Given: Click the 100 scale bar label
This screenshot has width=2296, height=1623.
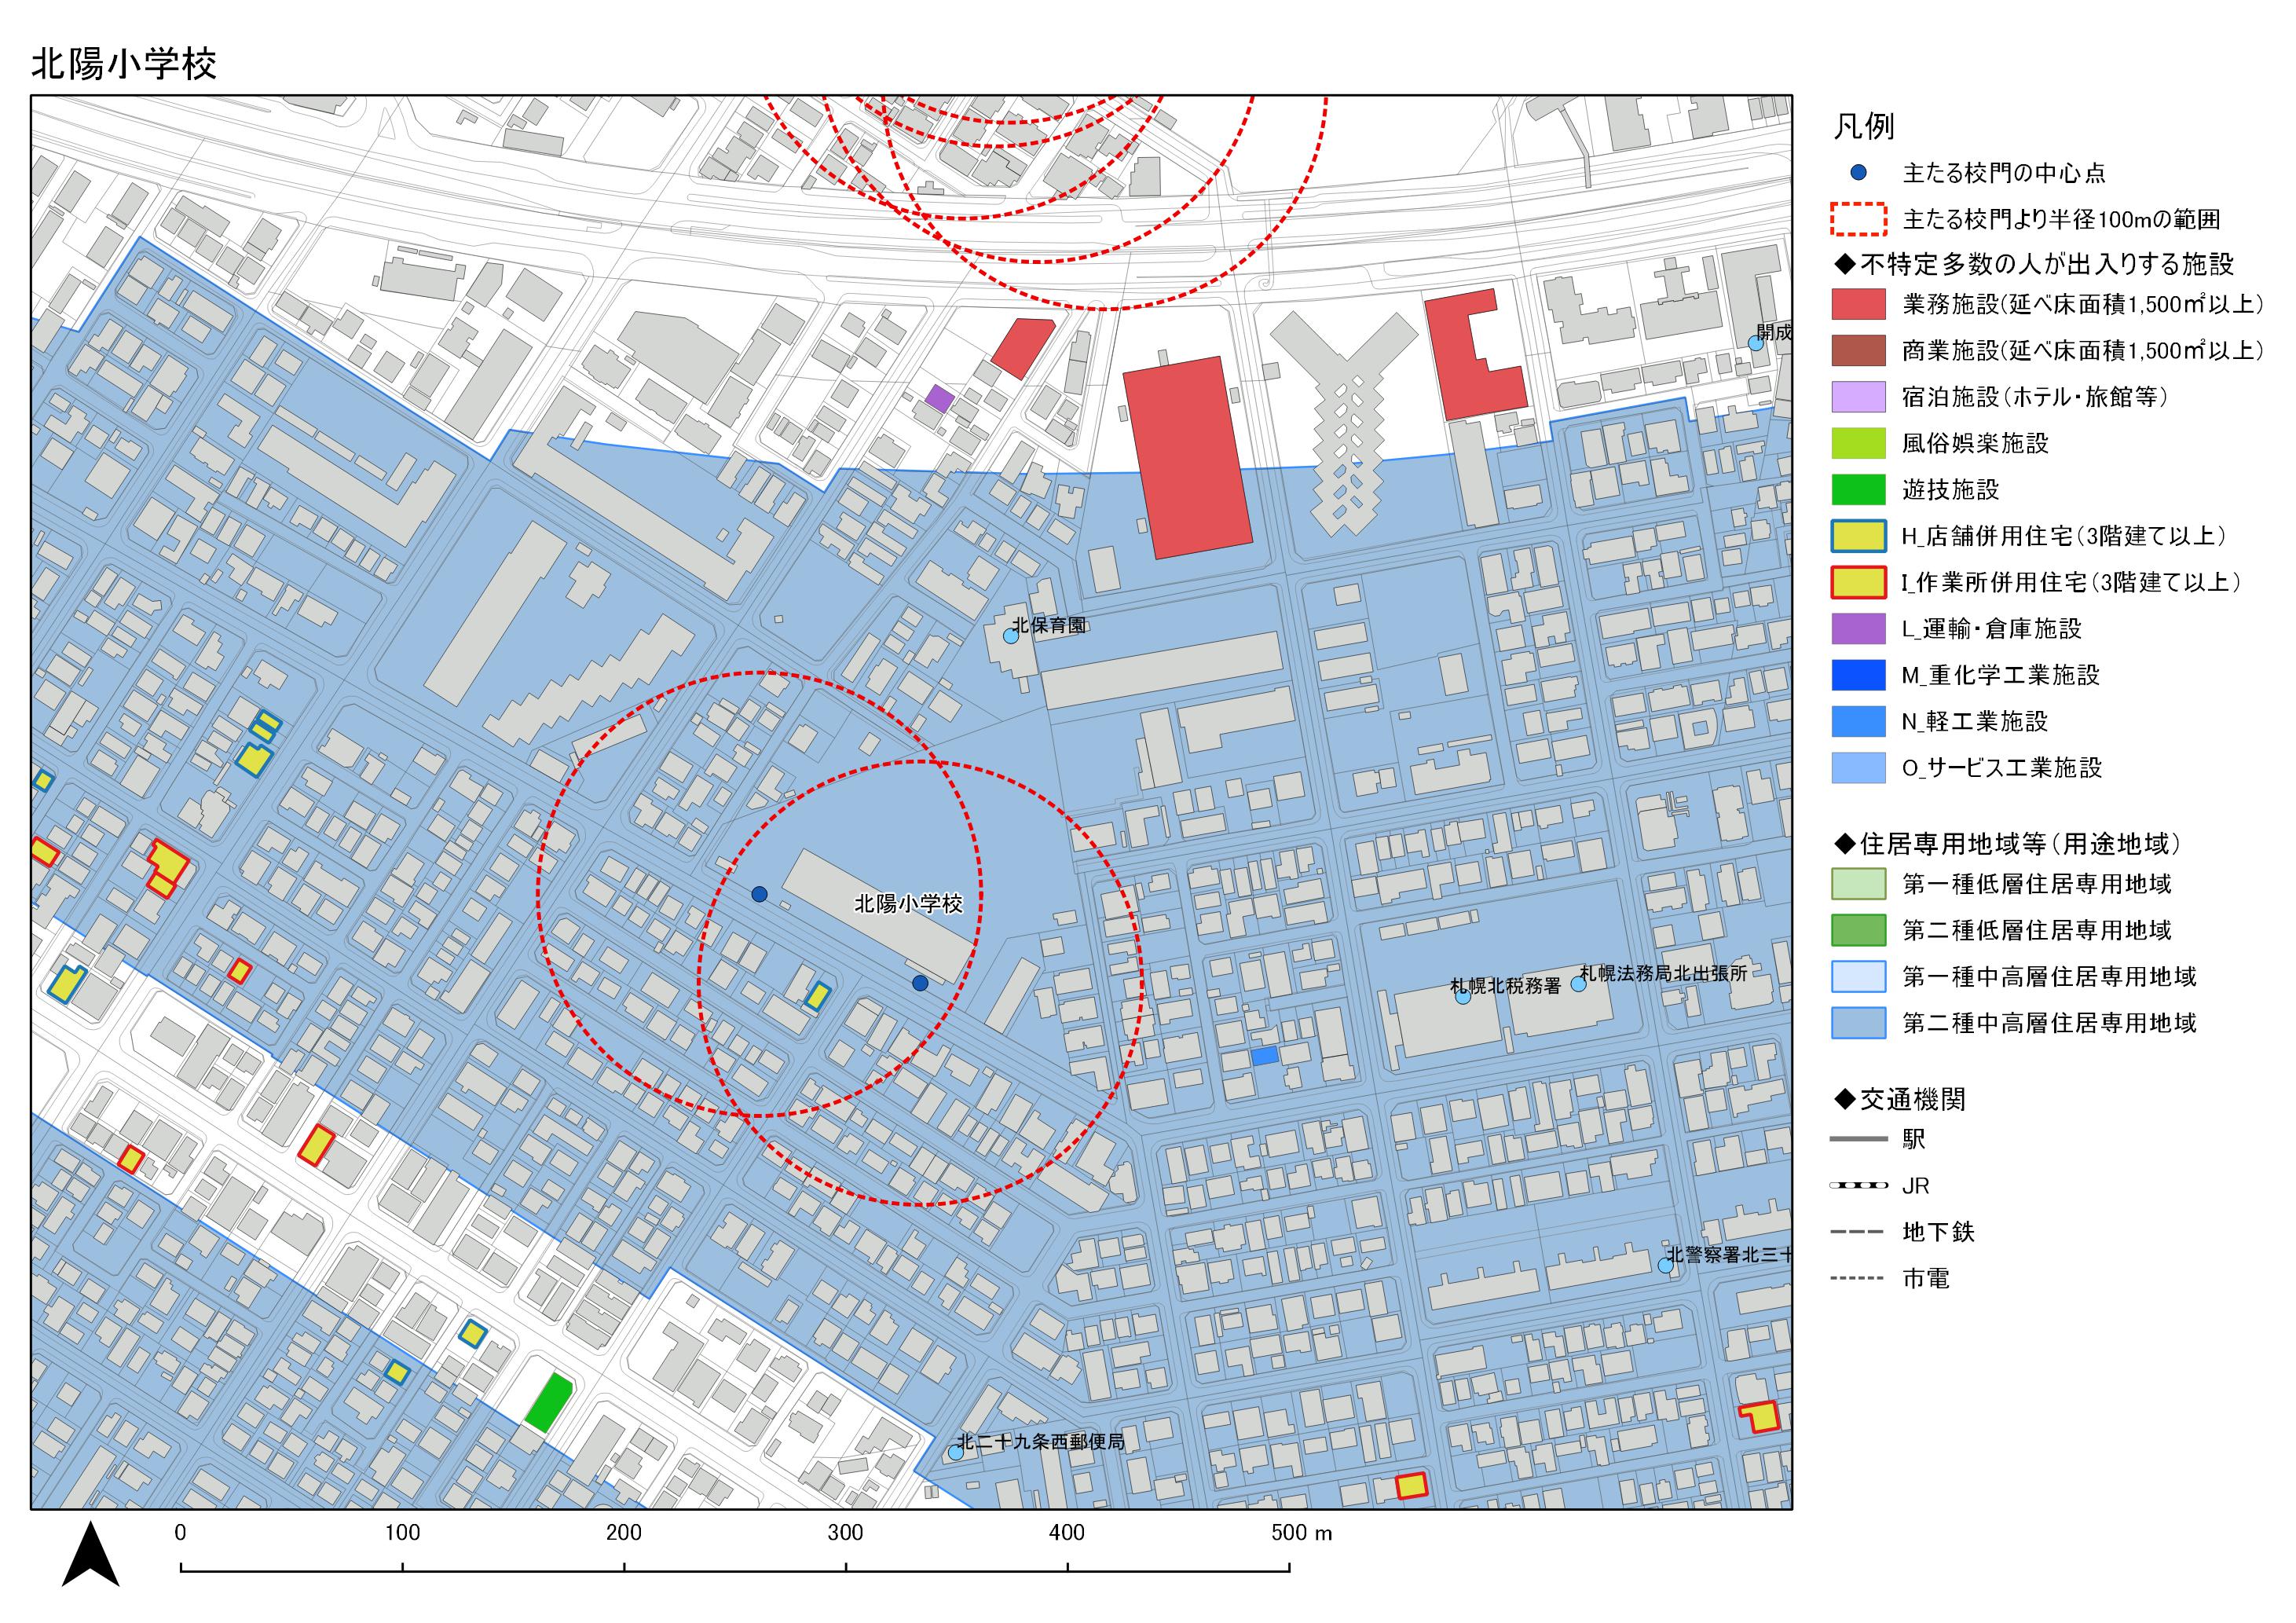Looking at the screenshot, I should (x=402, y=1533).
